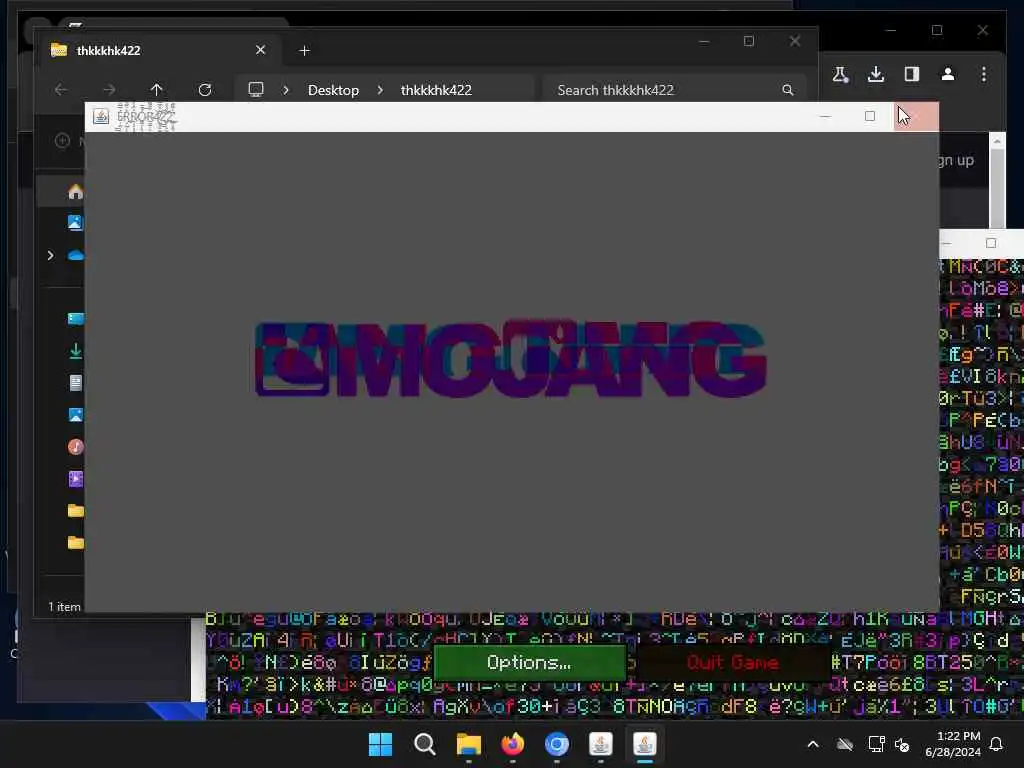Show hidden system tray icons
The width and height of the screenshot is (1024, 768).
tap(813, 744)
